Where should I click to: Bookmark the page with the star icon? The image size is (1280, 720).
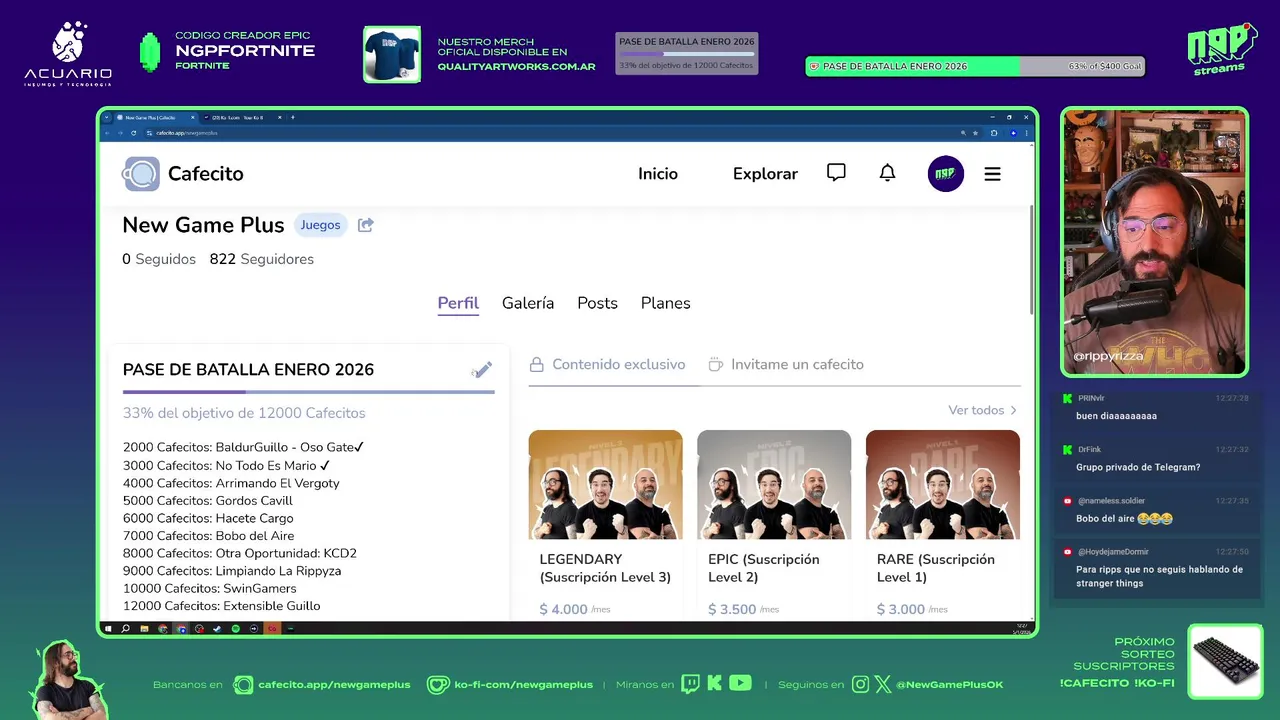click(x=975, y=133)
